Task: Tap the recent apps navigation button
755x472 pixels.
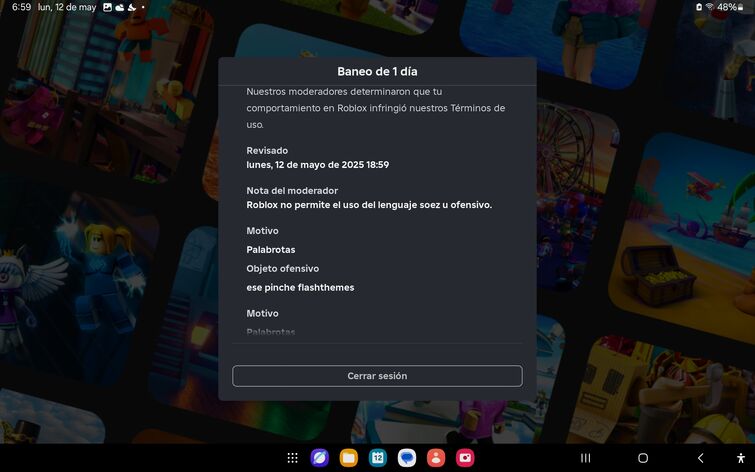Action: [x=586, y=458]
